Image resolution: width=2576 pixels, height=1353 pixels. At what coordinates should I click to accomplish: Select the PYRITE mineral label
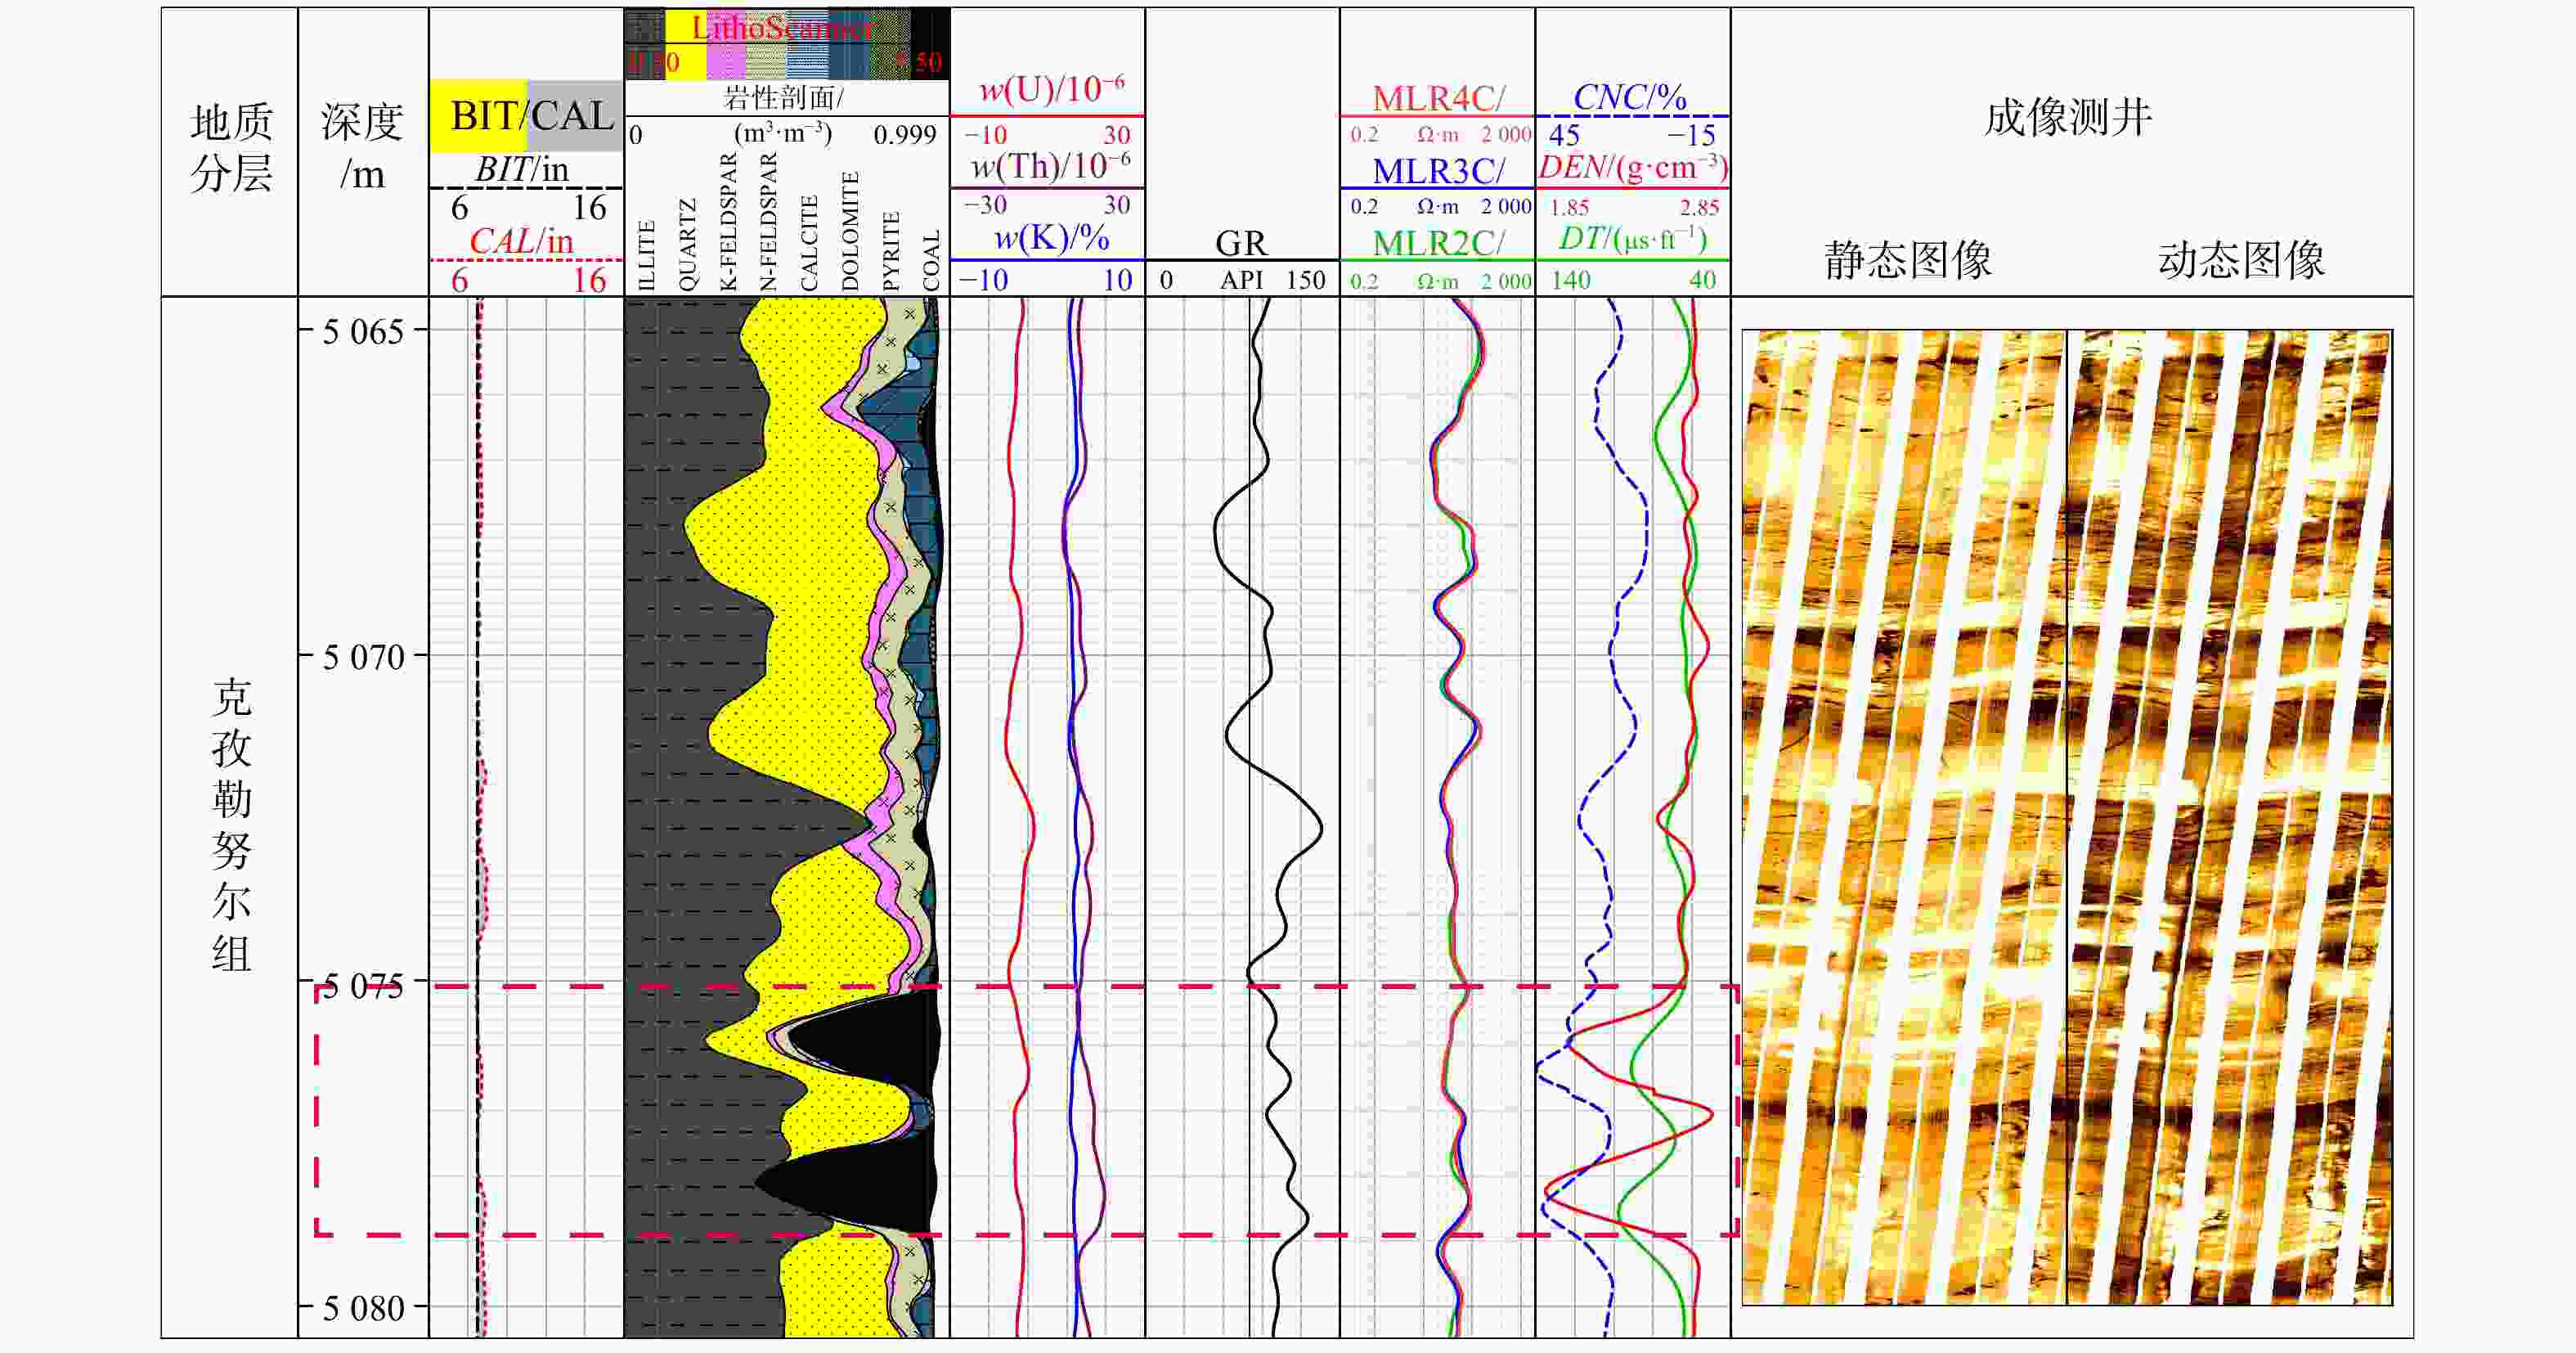[x=892, y=251]
